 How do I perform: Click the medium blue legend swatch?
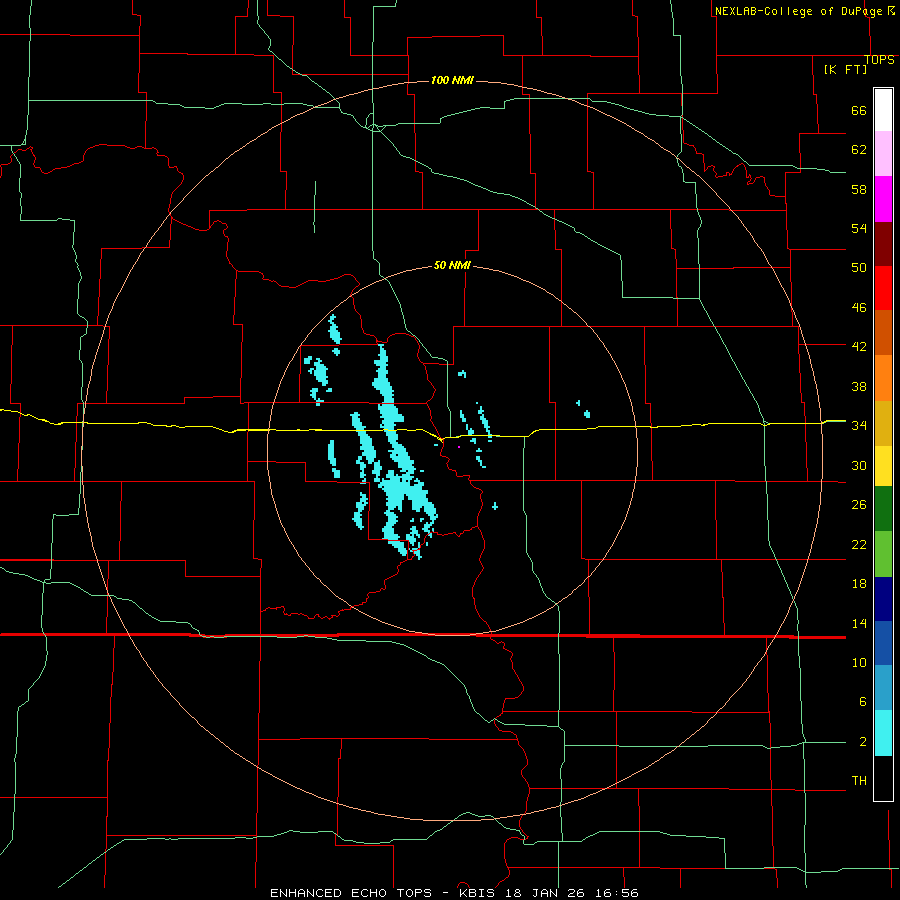pos(883,643)
